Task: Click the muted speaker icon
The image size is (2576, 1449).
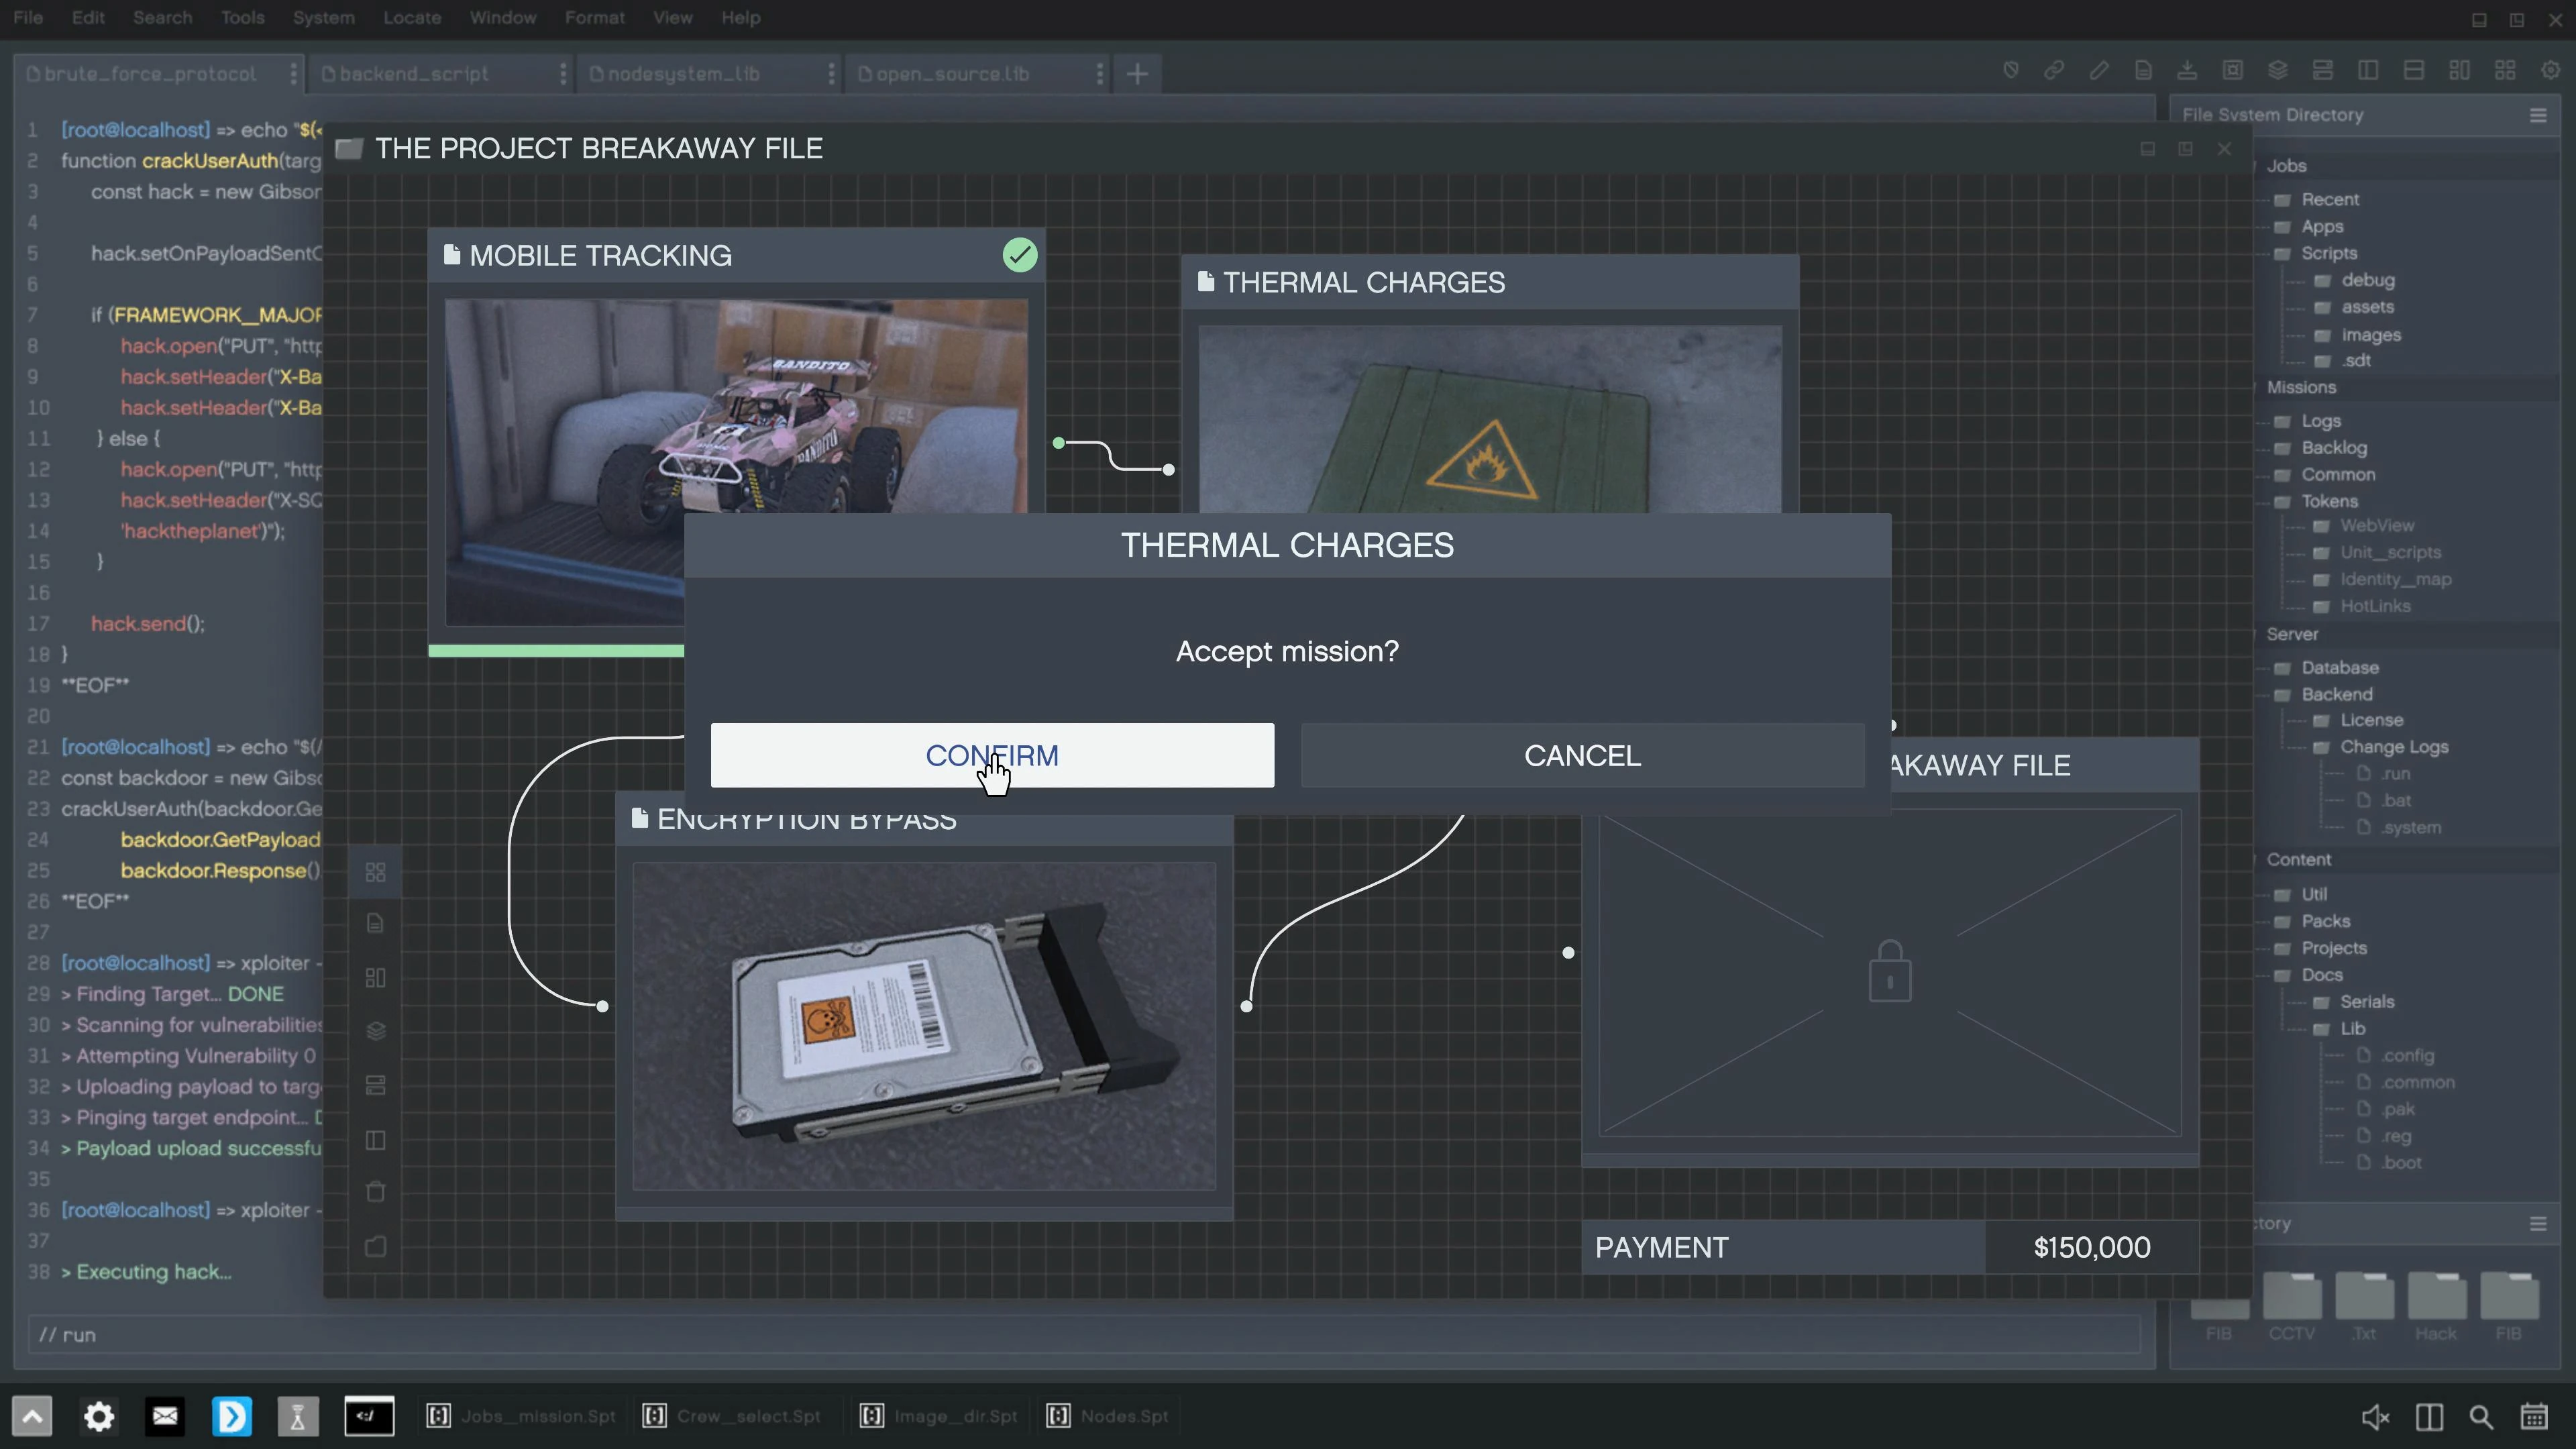Action: pos(2375,1416)
